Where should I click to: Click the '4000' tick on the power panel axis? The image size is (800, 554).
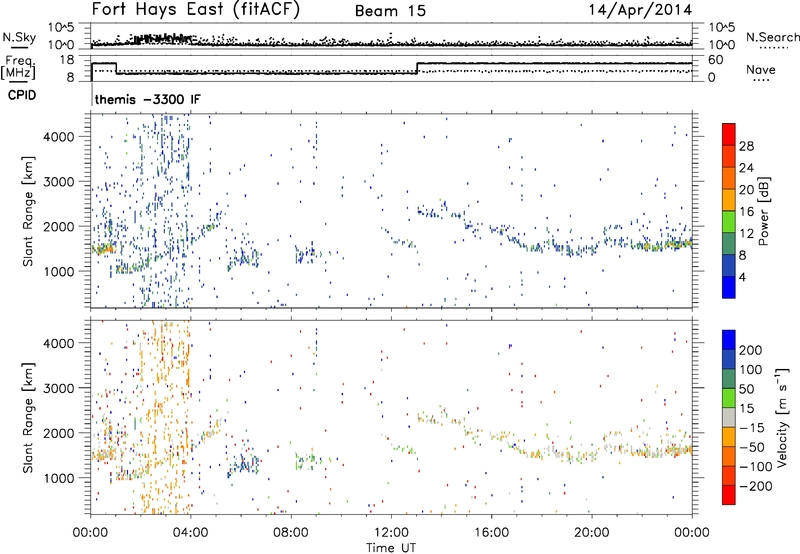point(58,137)
